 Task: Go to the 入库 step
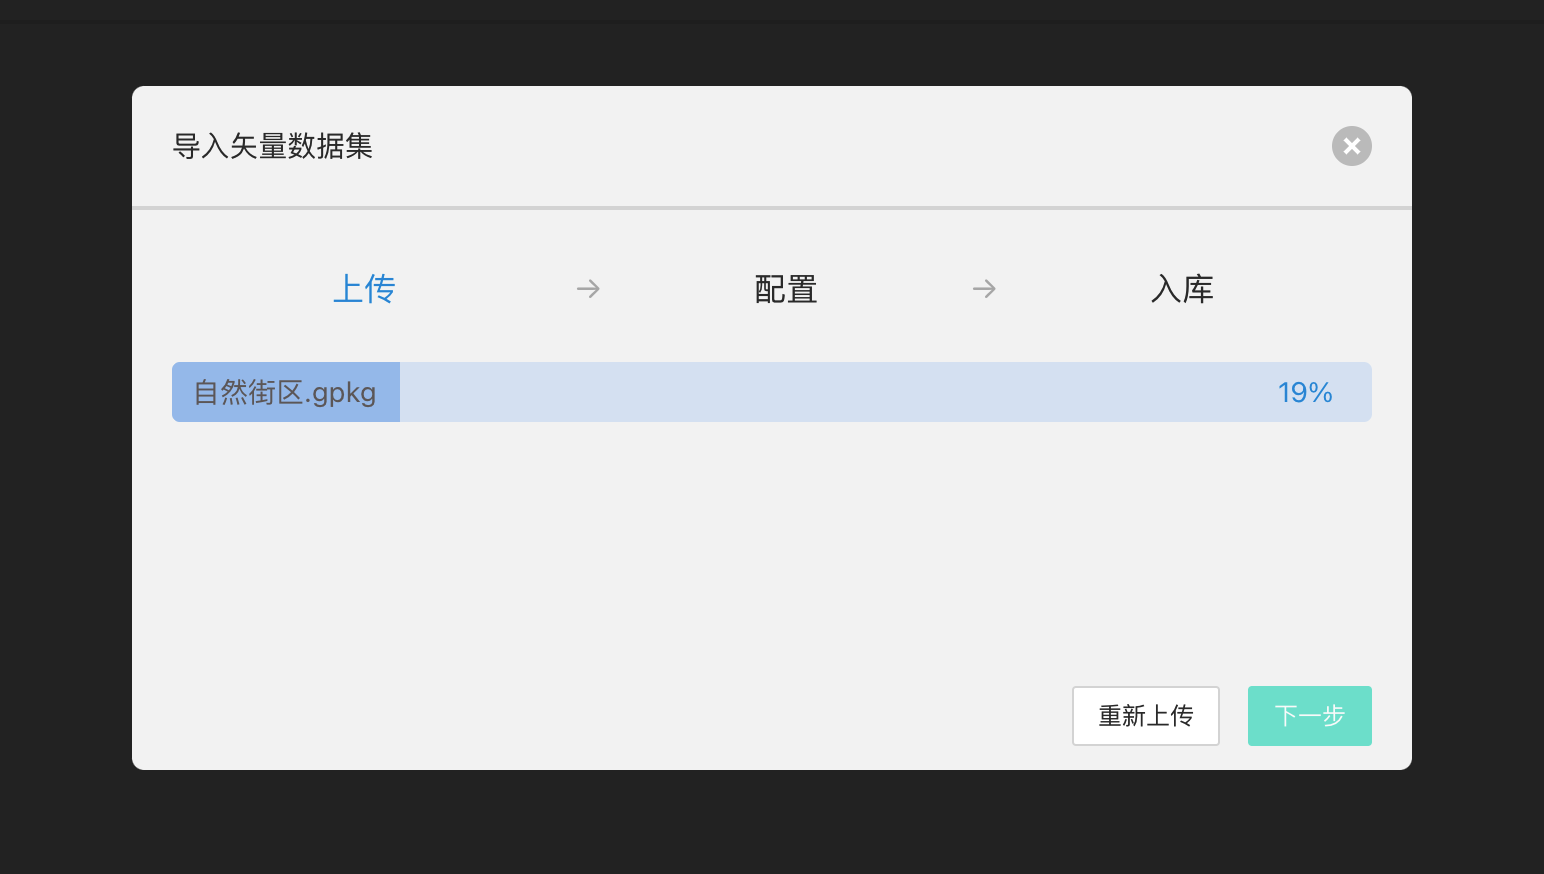tap(1182, 289)
